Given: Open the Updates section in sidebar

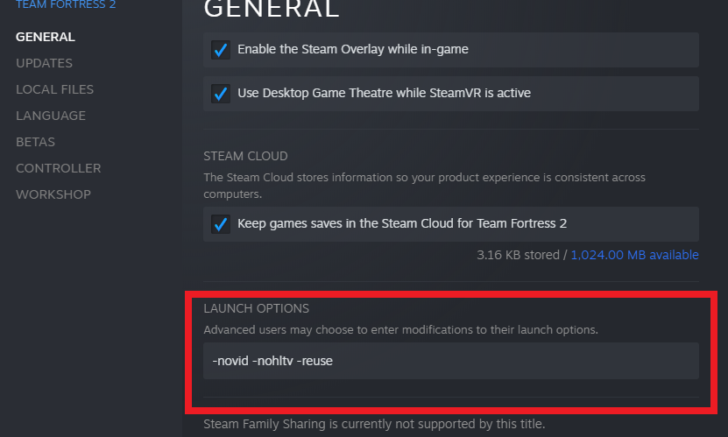Looking at the screenshot, I should (x=44, y=63).
